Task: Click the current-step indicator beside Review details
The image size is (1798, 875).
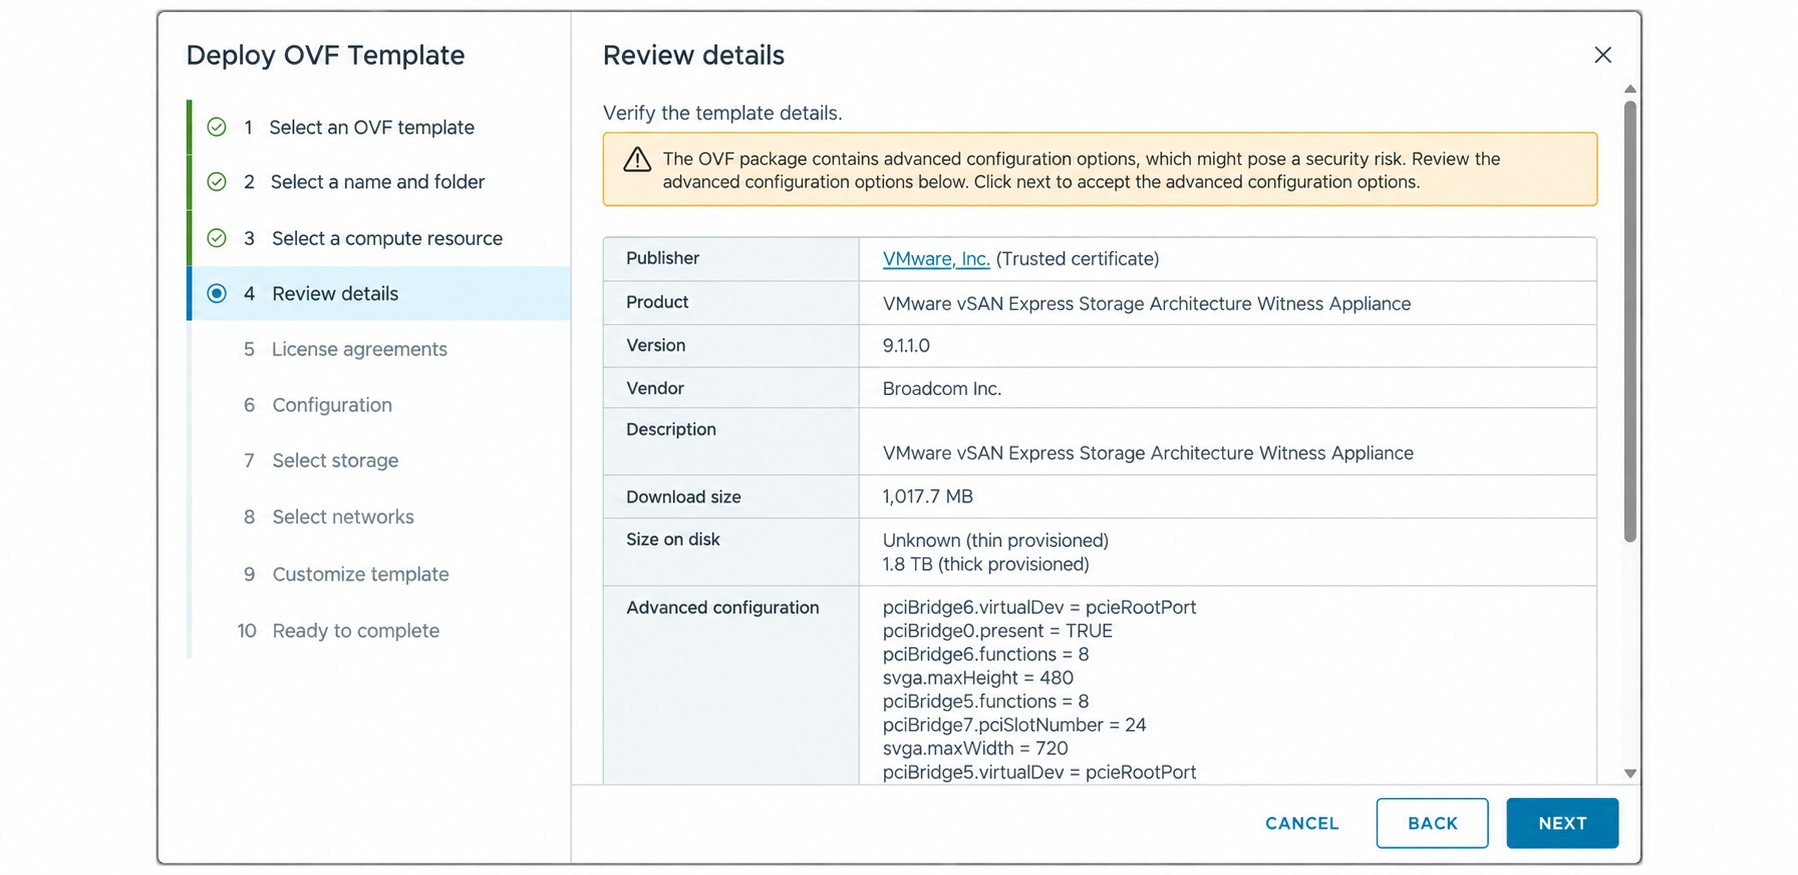Action: [217, 294]
